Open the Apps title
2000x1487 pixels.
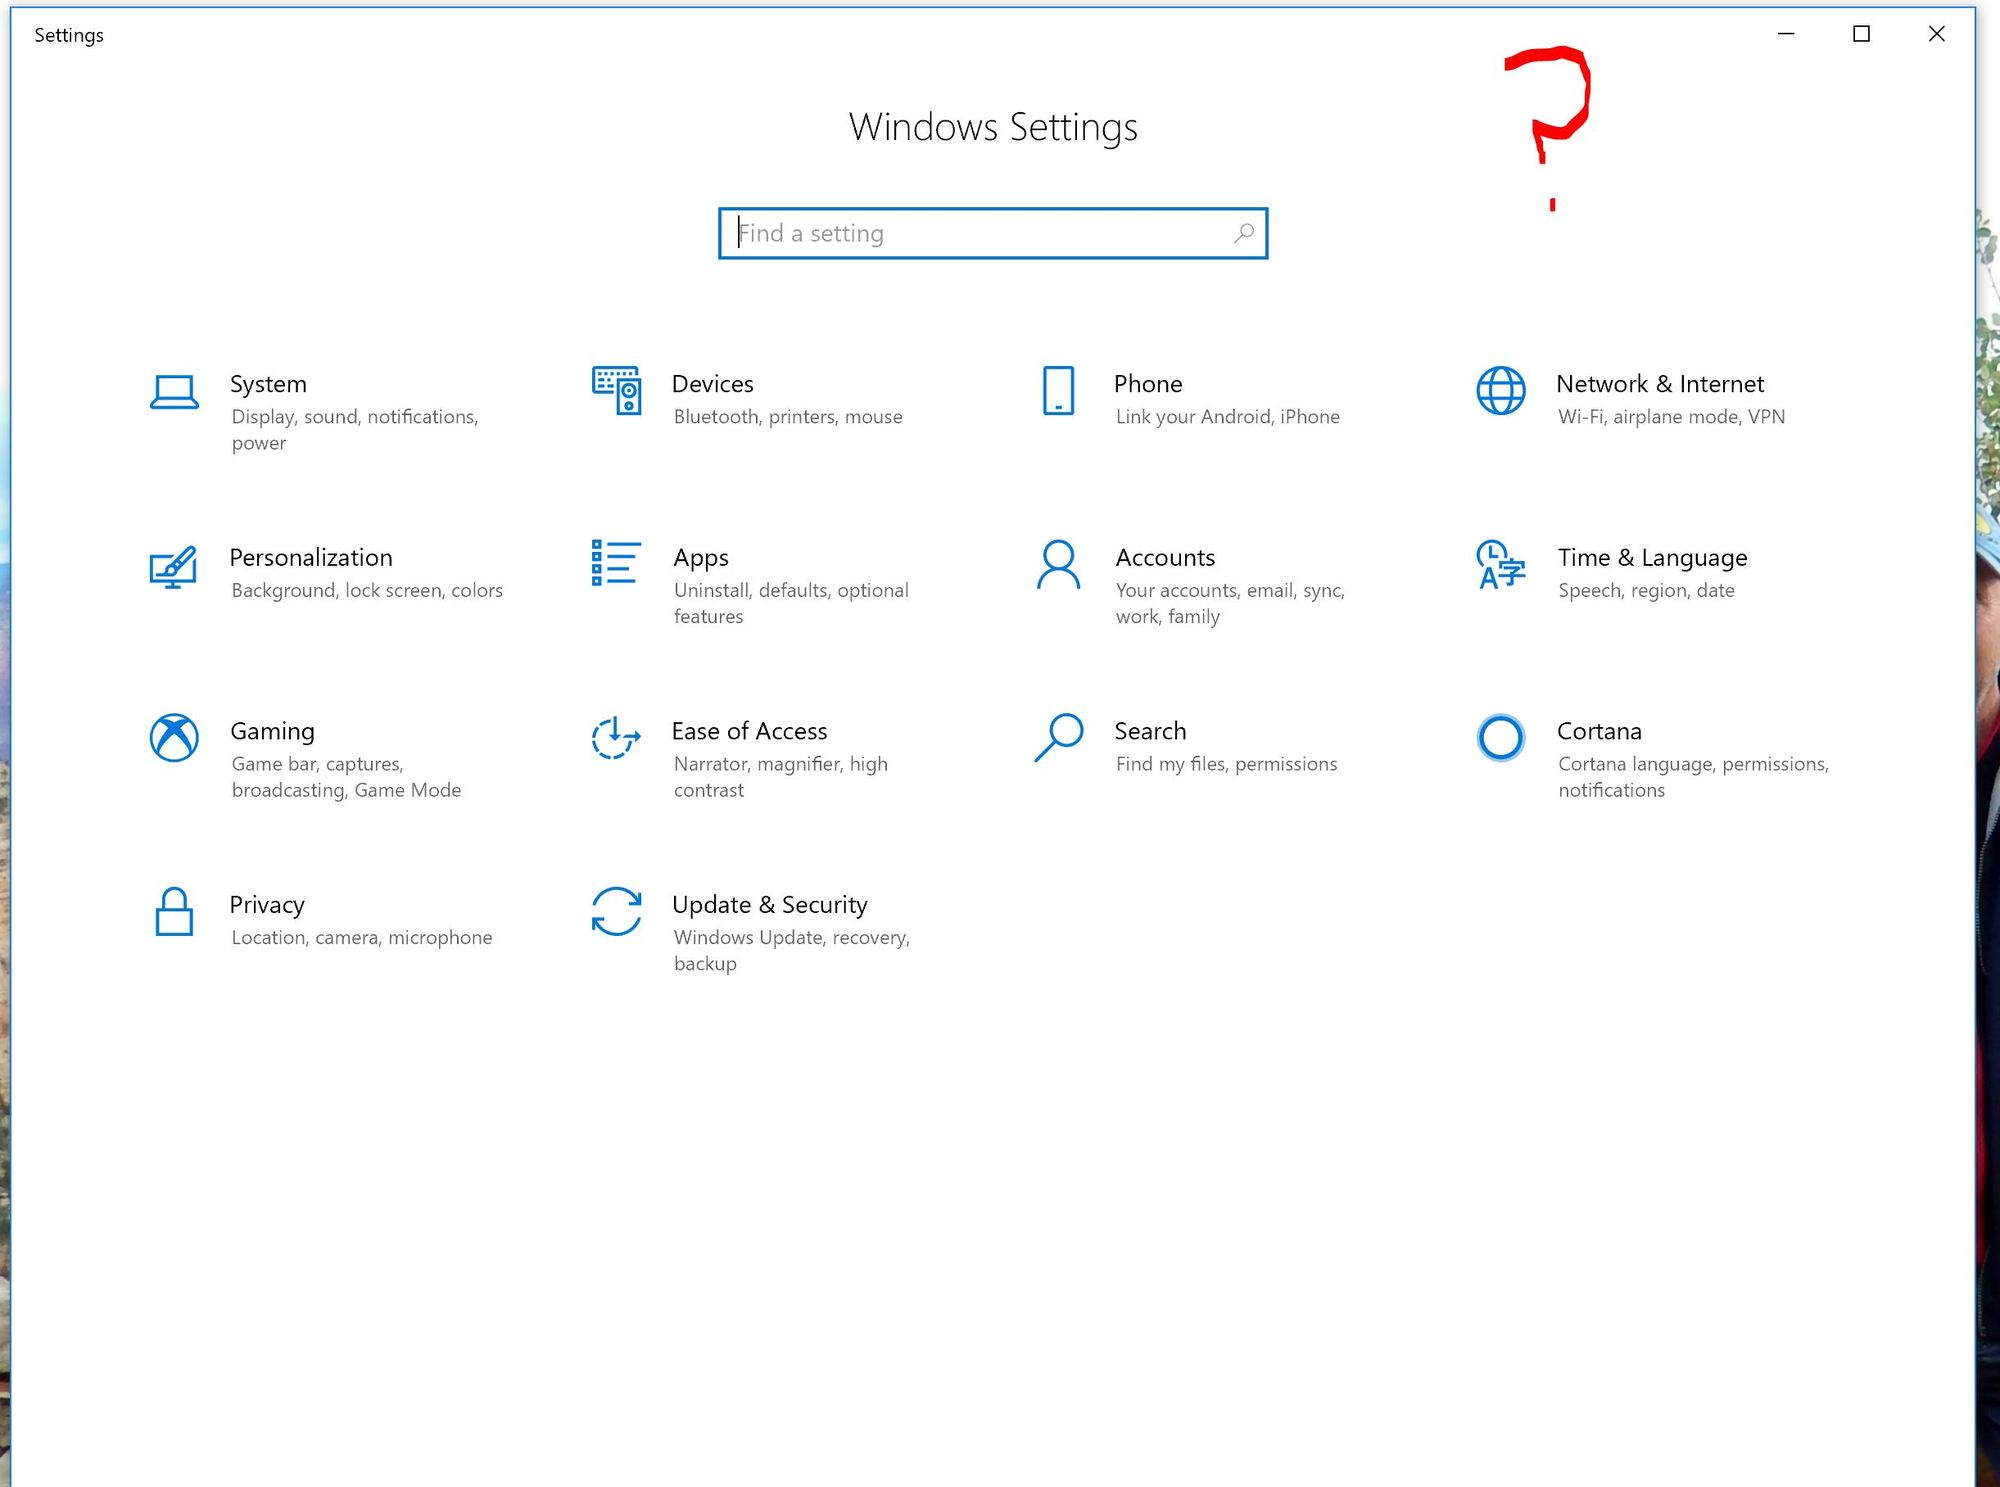pos(701,558)
